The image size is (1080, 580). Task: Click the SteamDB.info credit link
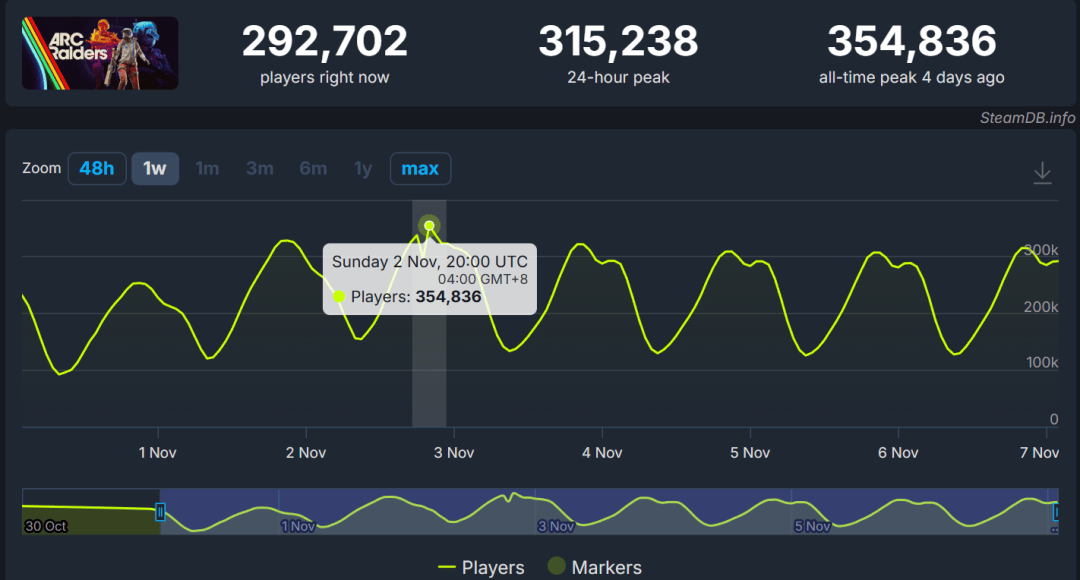coord(1028,118)
